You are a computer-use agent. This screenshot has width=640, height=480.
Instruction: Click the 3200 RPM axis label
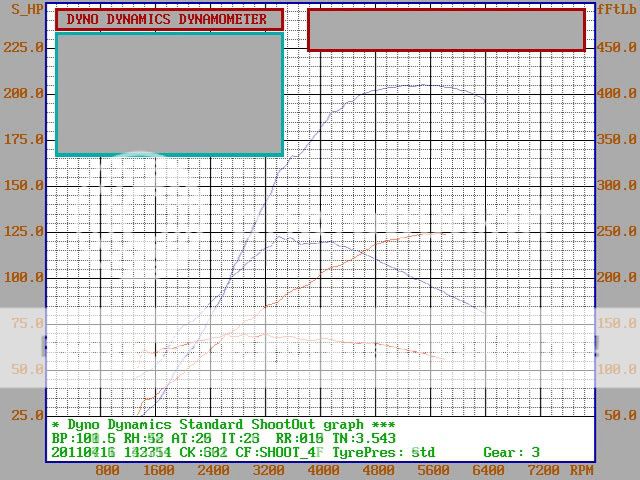coord(269,470)
